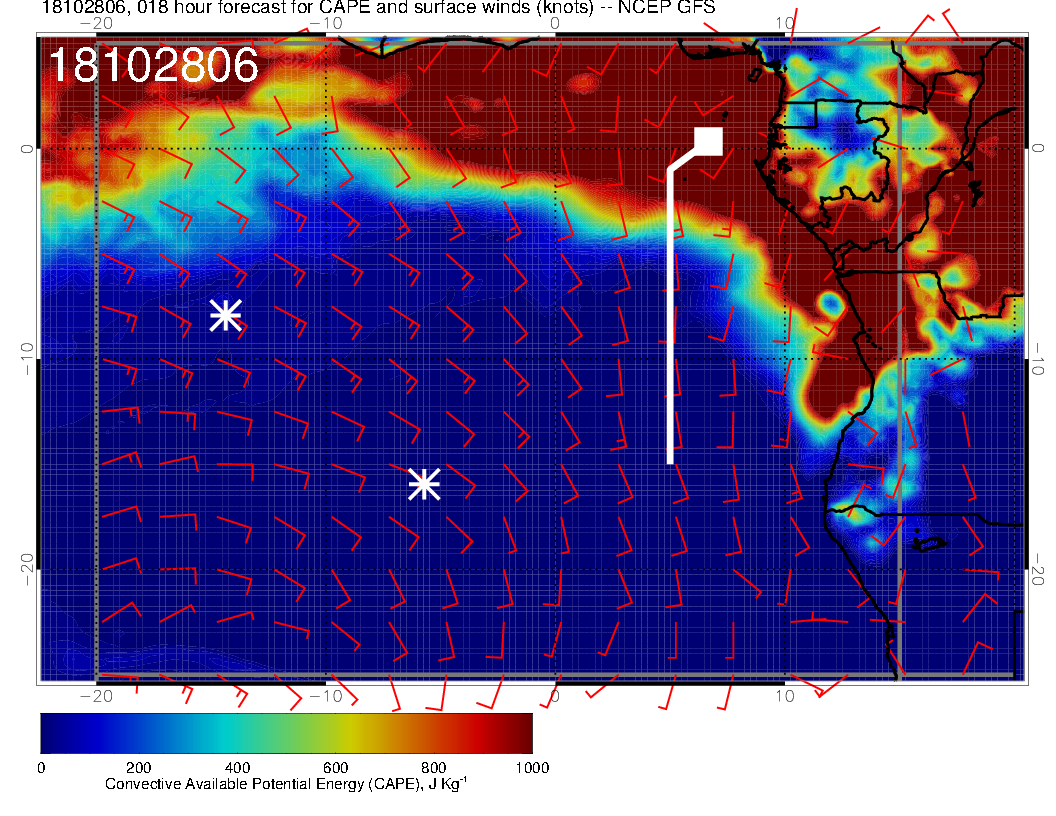The image size is (1056, 816).
Task: Click the forecast title text mentioning NCEP GFS
Action: click(378, 8)
